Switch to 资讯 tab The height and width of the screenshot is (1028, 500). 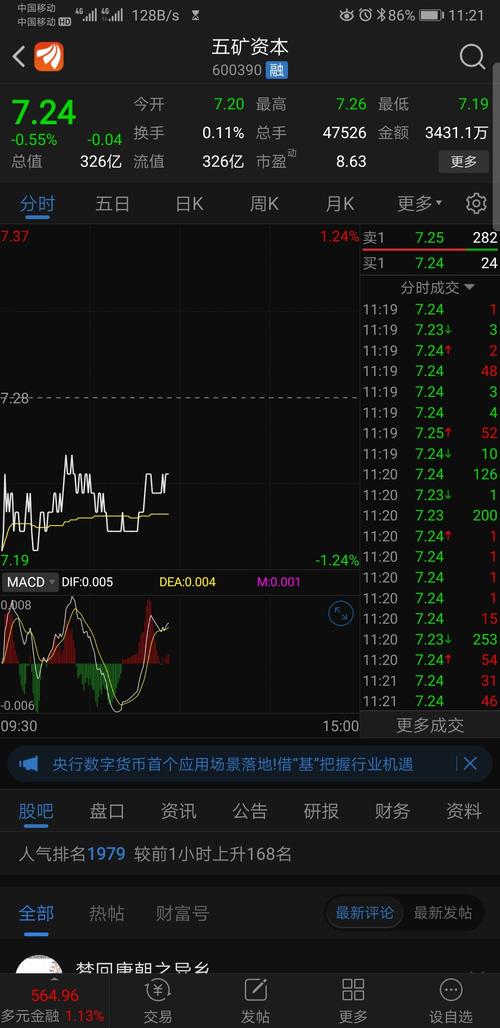pyautogui.click(x=178, y=812)
